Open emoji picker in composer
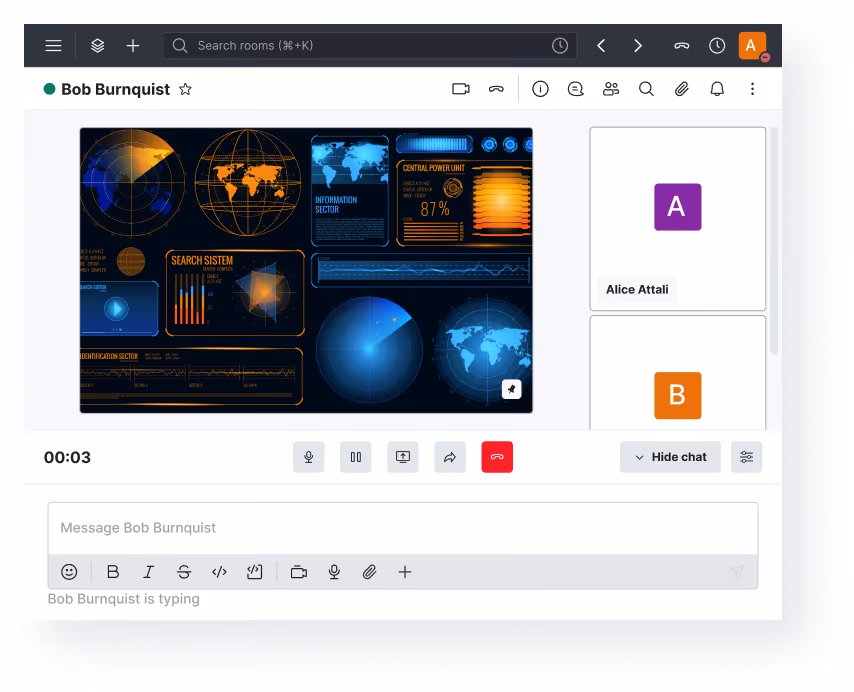The width and height of the screenshot is (854, 692). click(69, 572)
